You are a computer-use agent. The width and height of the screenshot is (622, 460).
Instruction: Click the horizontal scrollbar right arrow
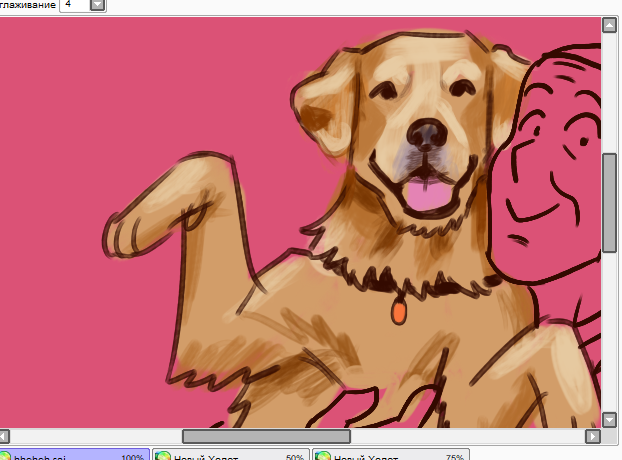(x=593, y=436)
